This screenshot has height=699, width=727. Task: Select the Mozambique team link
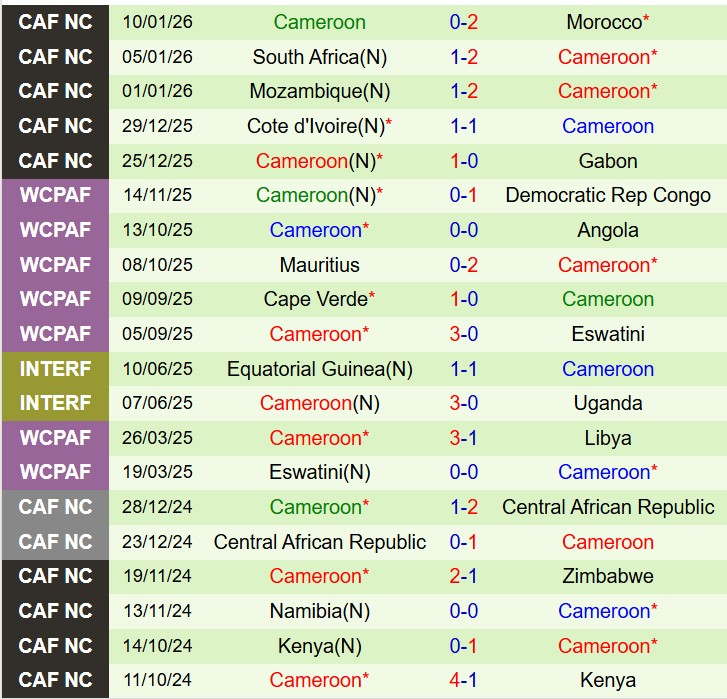305,91
